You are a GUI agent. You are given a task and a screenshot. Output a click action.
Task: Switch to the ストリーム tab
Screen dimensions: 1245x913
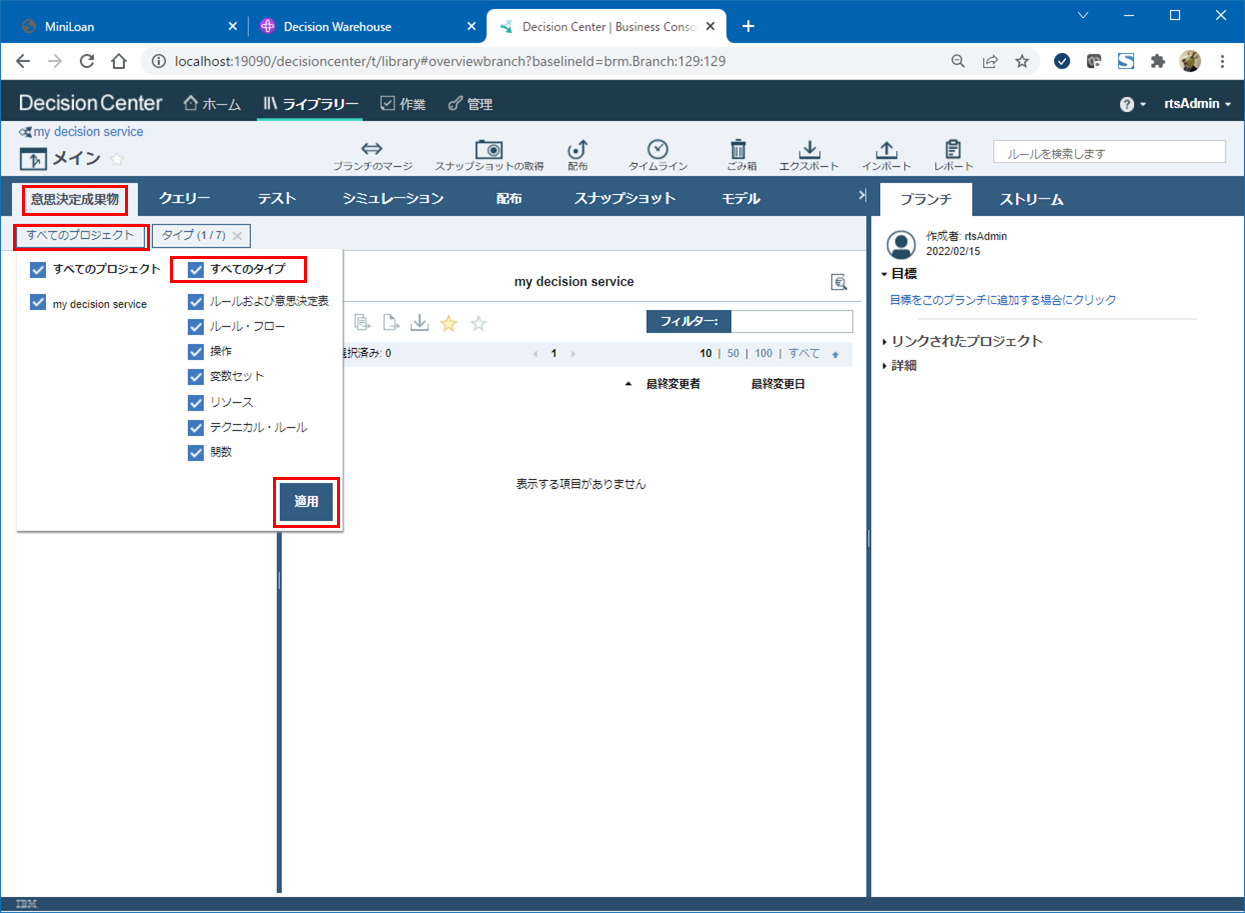1032,199
